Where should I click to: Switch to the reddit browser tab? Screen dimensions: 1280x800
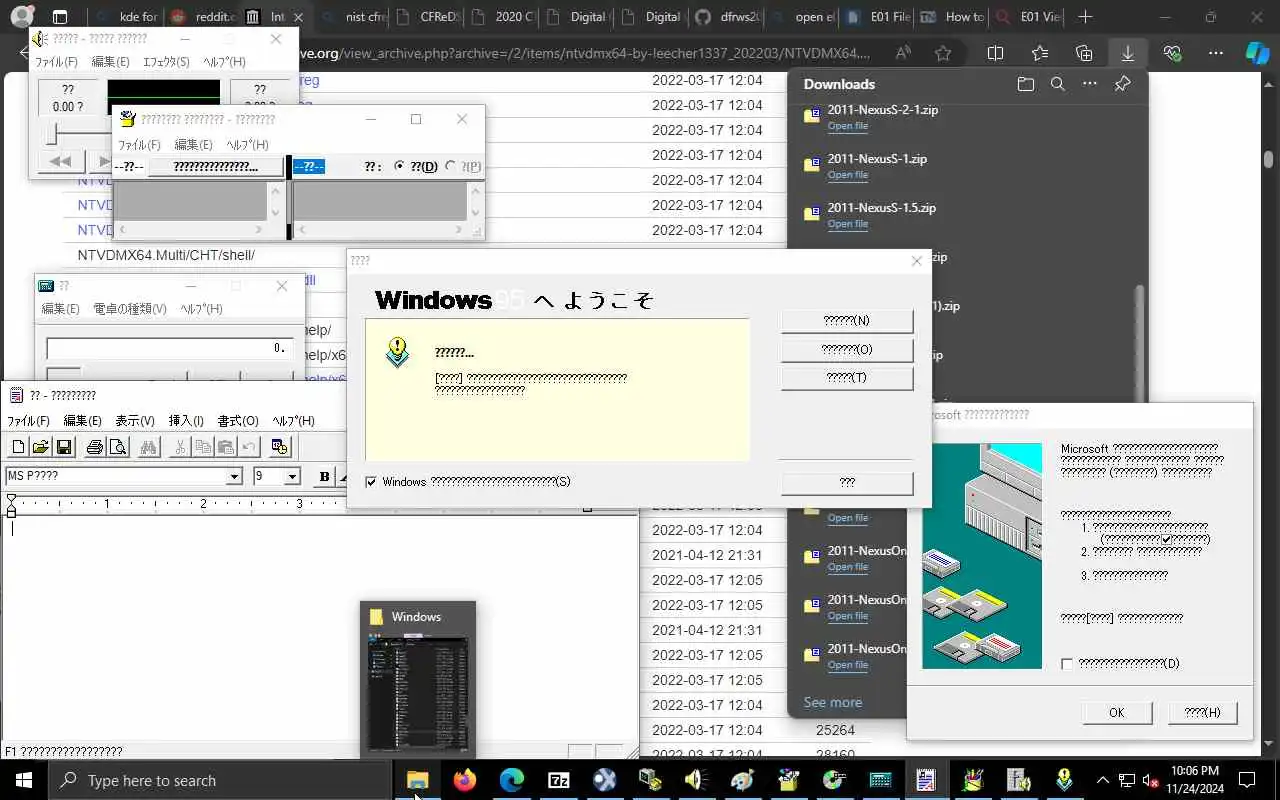click(203, 17)
